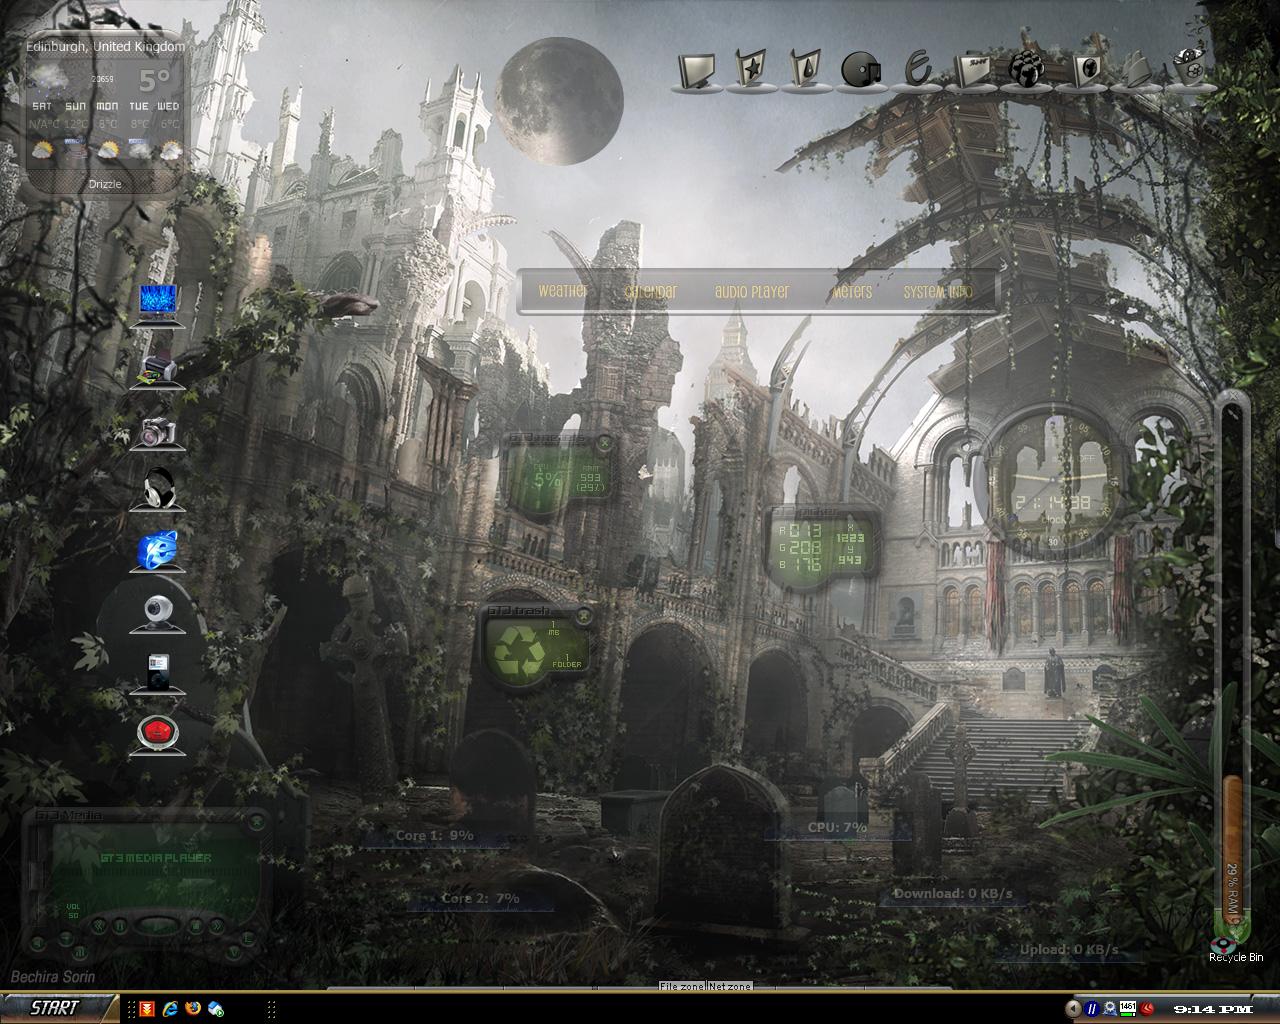Skip to previous track in media player
The width and height of the screenshot is (1280, 1024).
[99, 926]
